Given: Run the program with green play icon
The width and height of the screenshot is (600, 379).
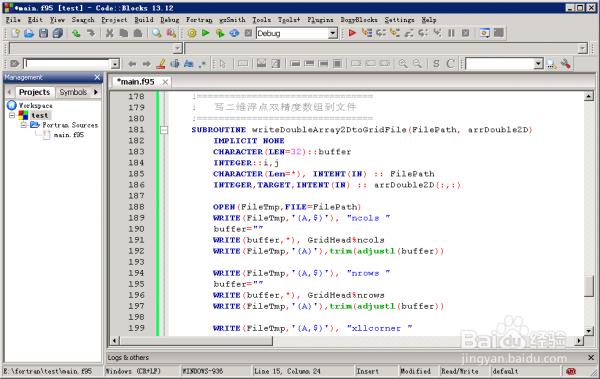Looking at the screenshot, I should 206,33.
